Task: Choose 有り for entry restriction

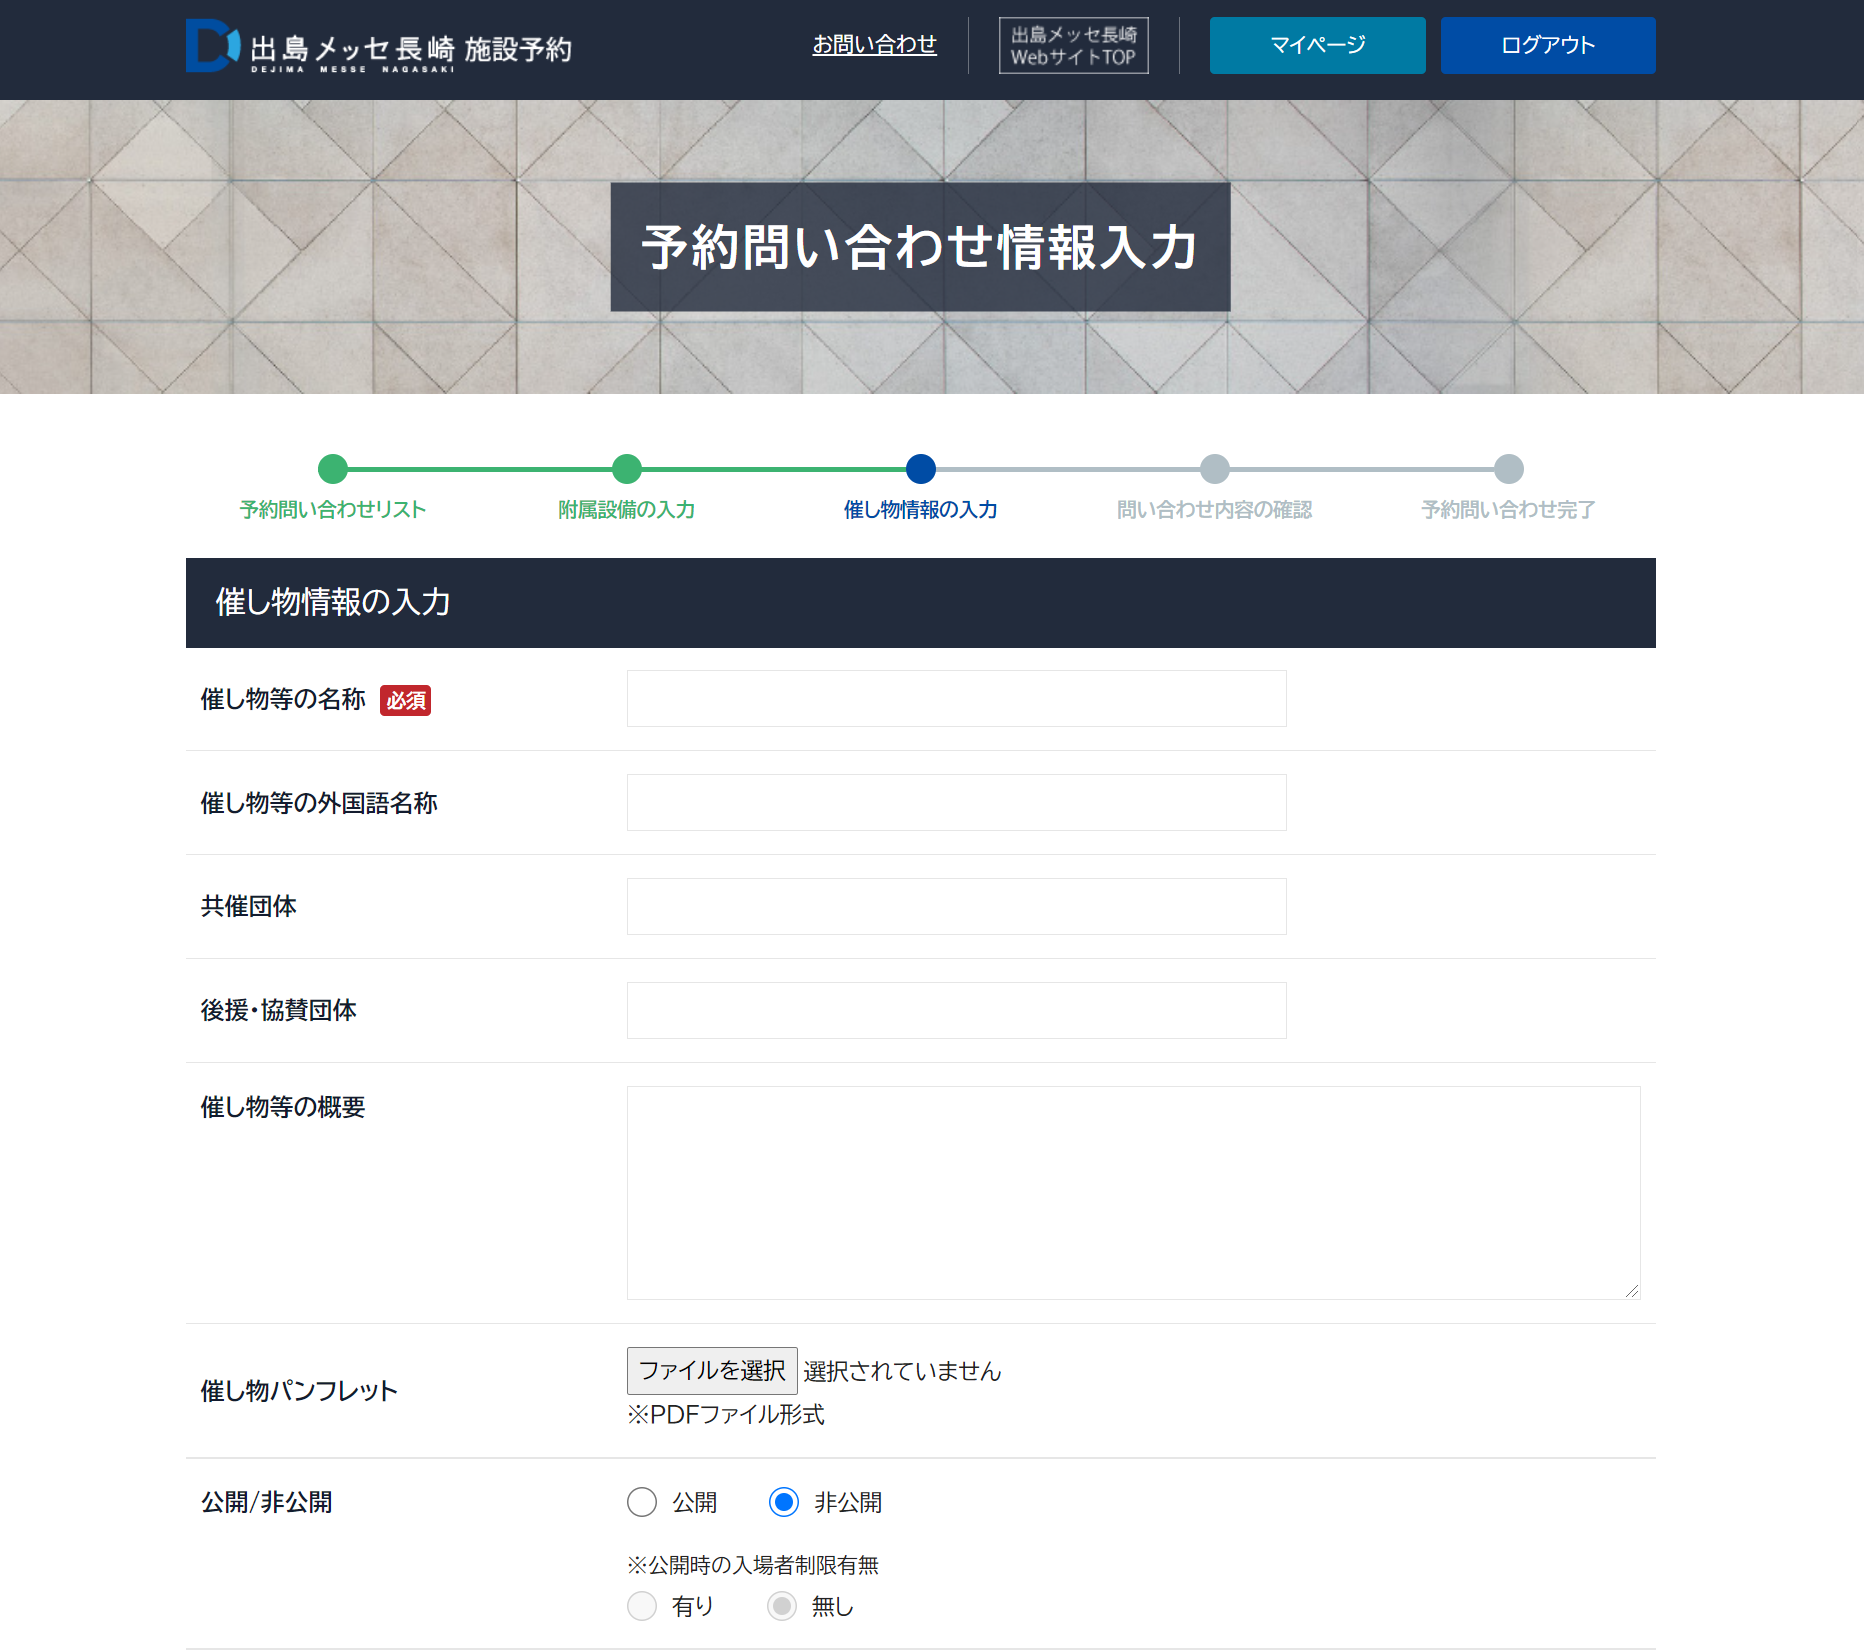Action: [x=642, y=1606]
